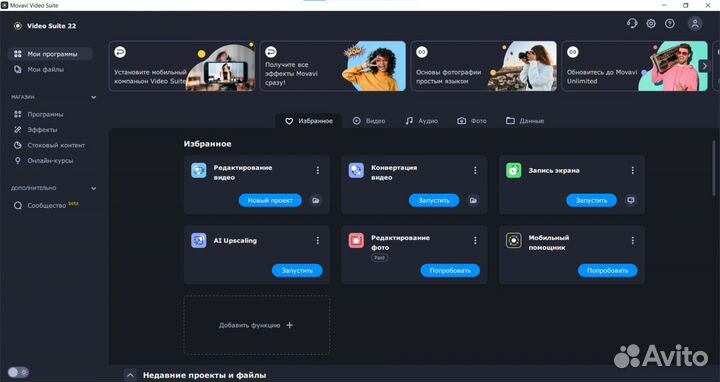Image resolution: width=720 pixels, height=382 pixels.
Task: Open the support headset icon
Action: pyautogui.click(x=632, y=23)
